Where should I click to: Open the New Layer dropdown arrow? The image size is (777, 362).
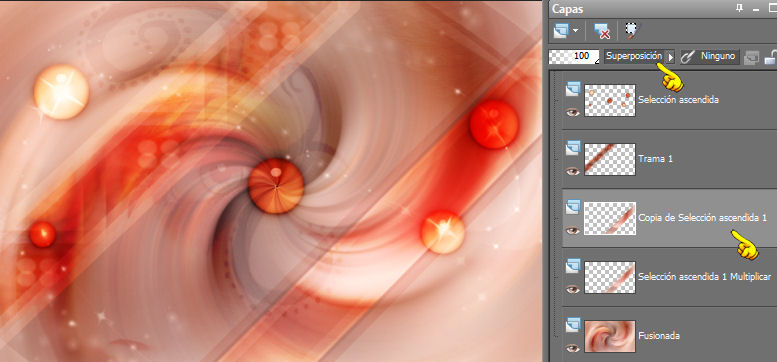(576, 31)
